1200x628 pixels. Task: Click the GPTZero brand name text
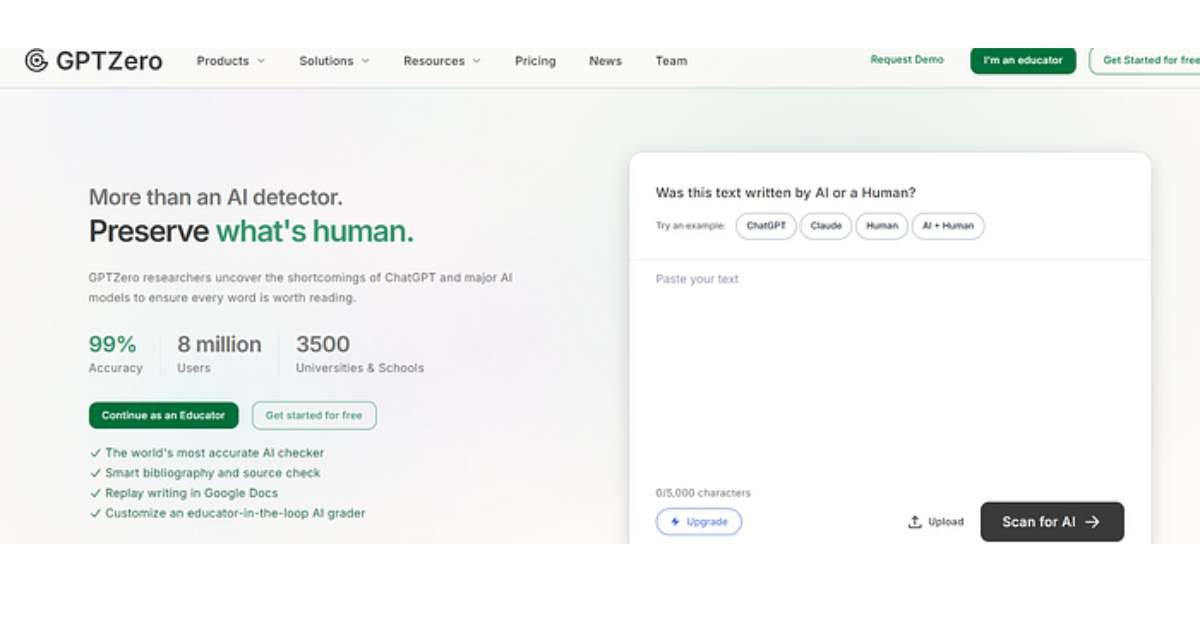(x=109, y=61)
